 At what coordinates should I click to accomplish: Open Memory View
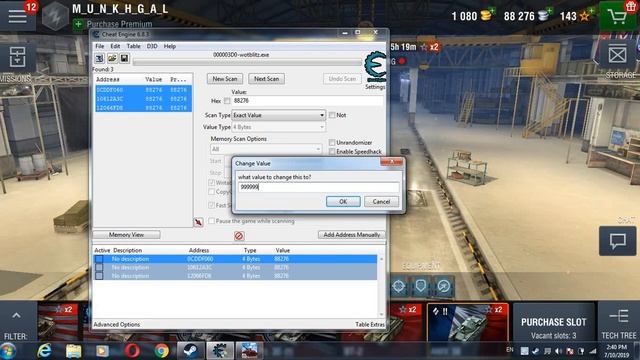[127, 235]
